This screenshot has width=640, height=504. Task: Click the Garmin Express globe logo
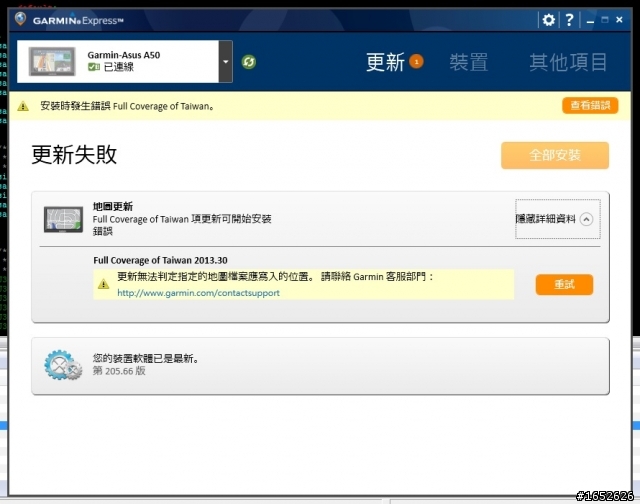click(20, 19)
